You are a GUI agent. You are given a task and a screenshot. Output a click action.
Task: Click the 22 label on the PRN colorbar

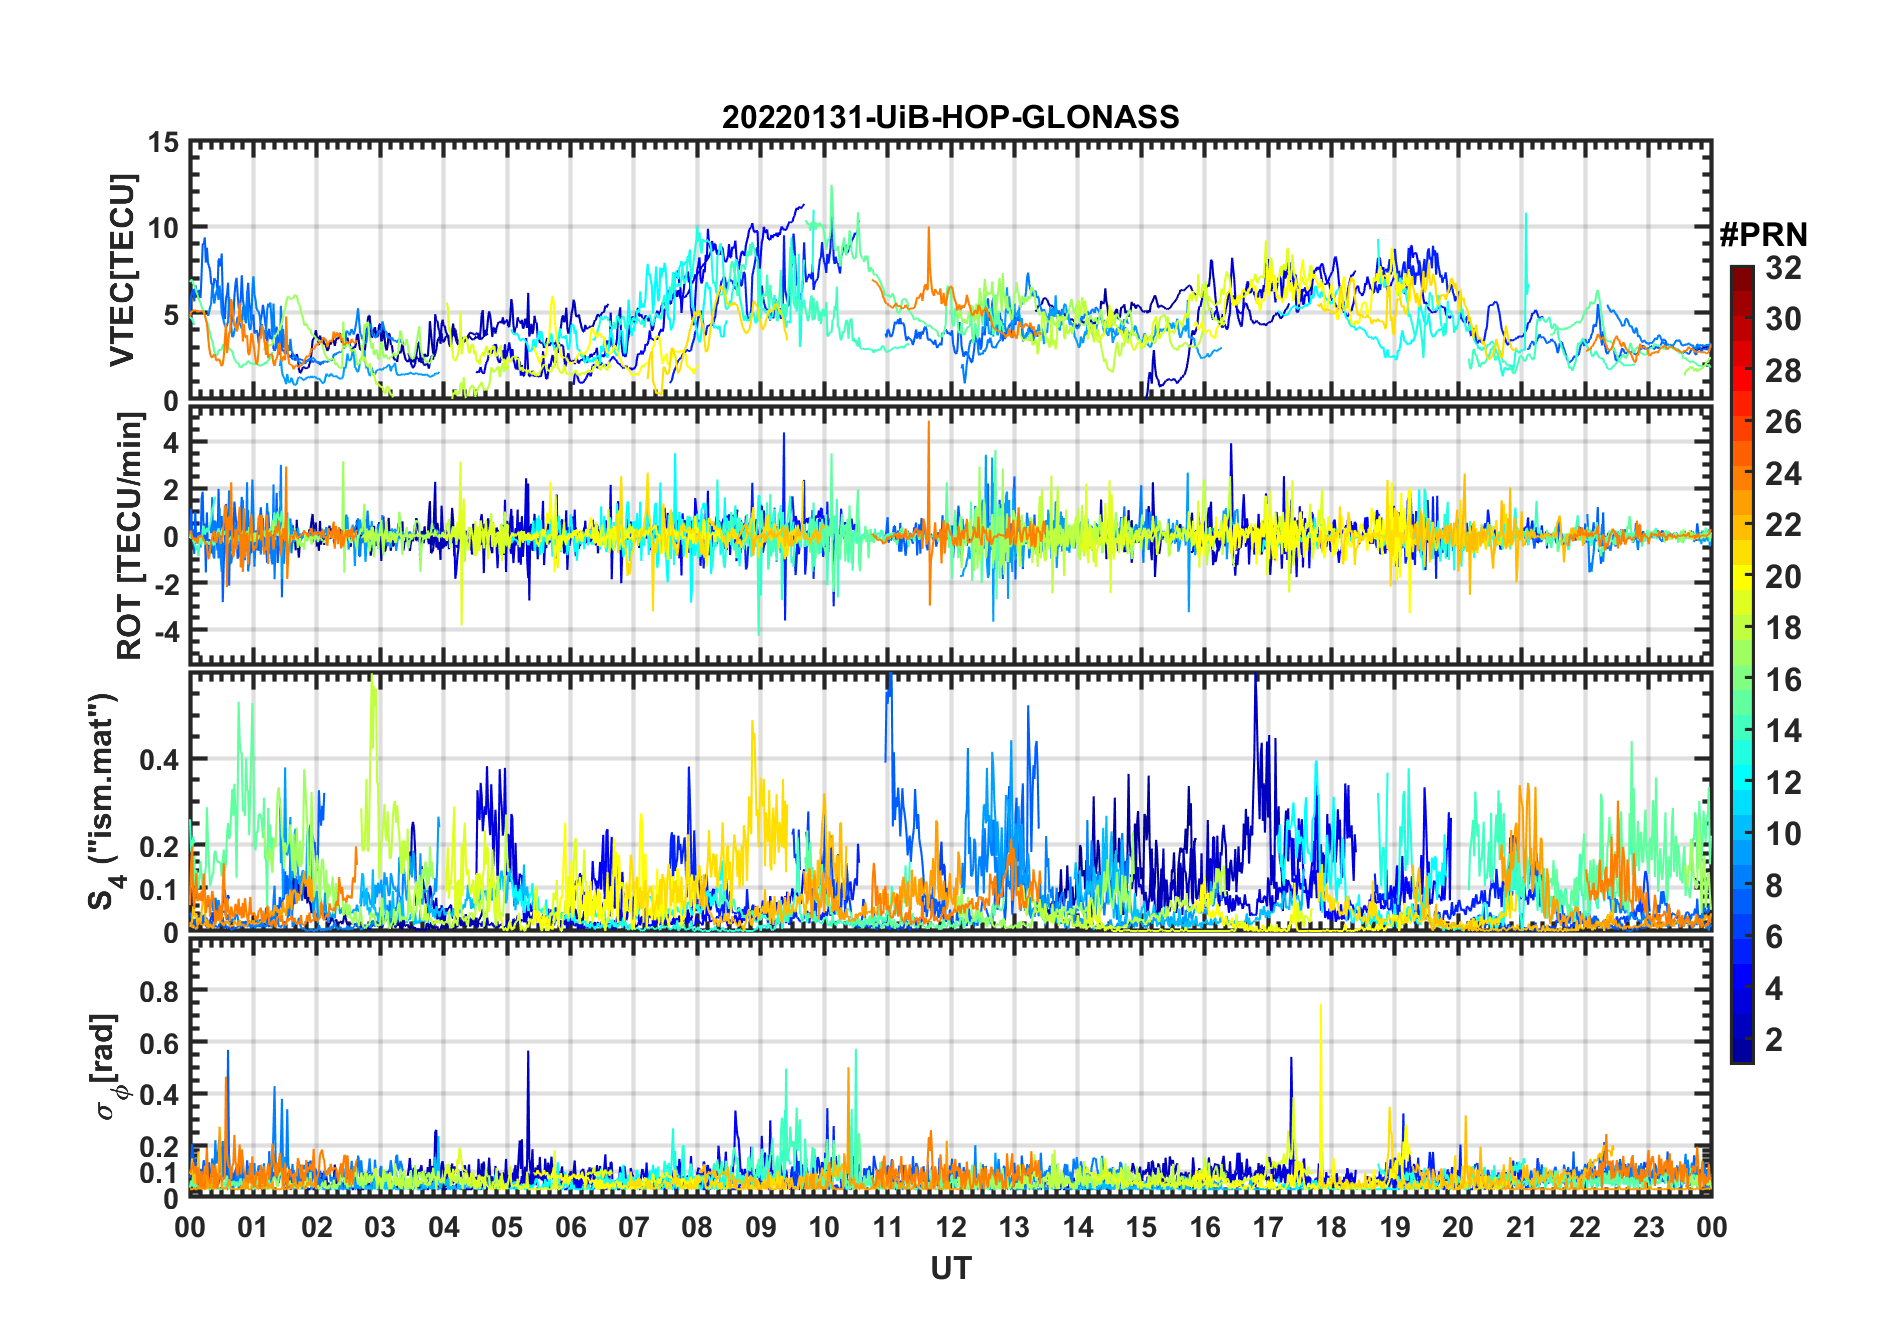[1783, 525]
